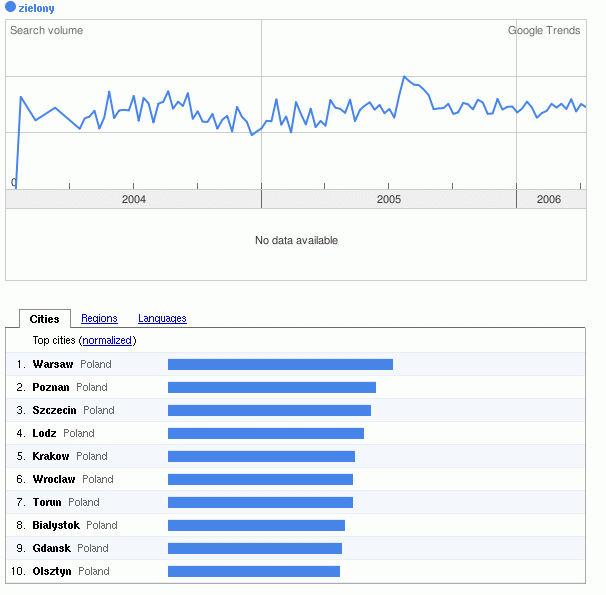Click the normalized link
This screenshot has height=595, width=606.
(x=107, y=340)
